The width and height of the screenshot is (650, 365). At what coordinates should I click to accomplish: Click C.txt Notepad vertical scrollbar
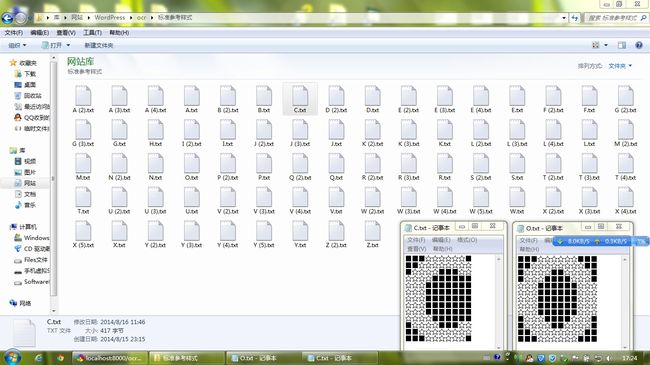(499, 303)
